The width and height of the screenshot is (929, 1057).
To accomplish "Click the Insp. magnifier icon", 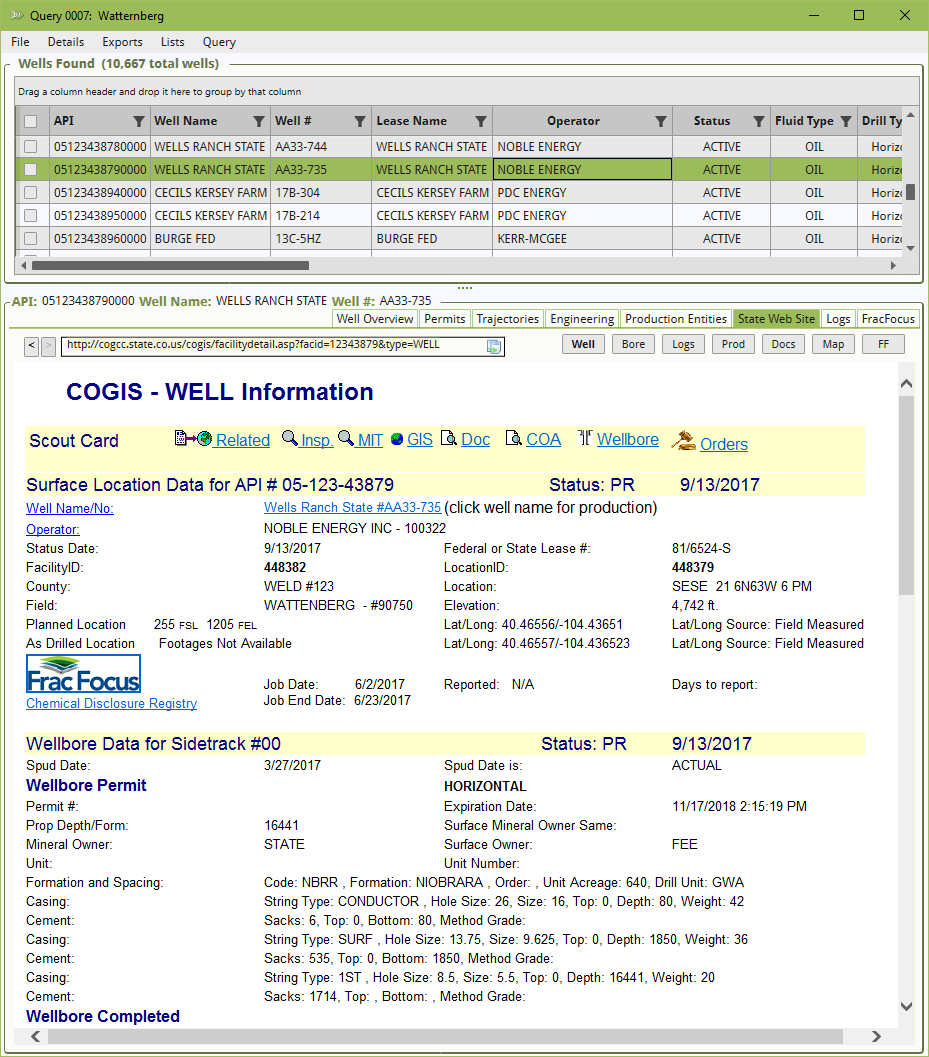I will coord(290,438).
